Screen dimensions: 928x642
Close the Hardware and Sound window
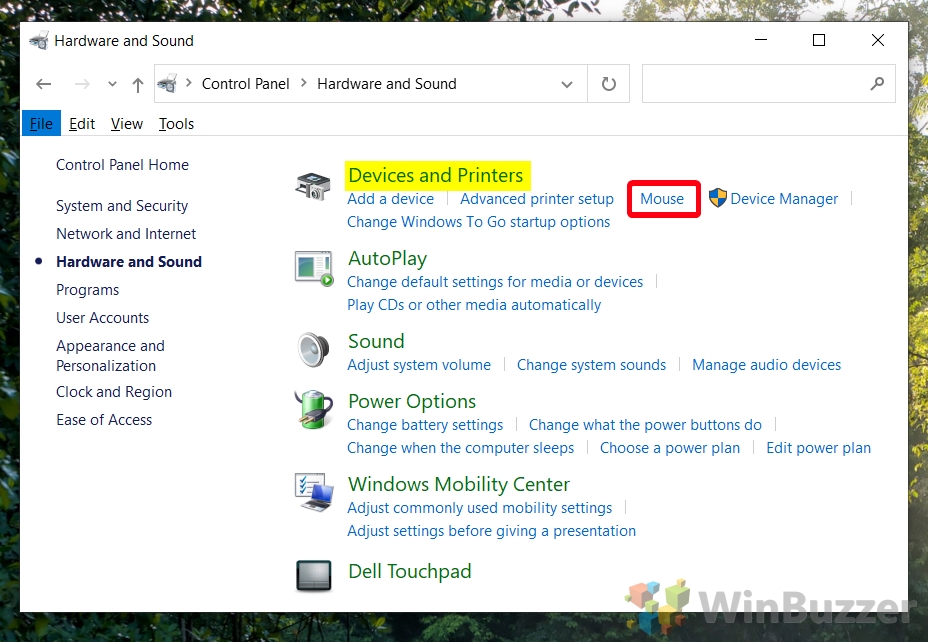pos(878,40)
